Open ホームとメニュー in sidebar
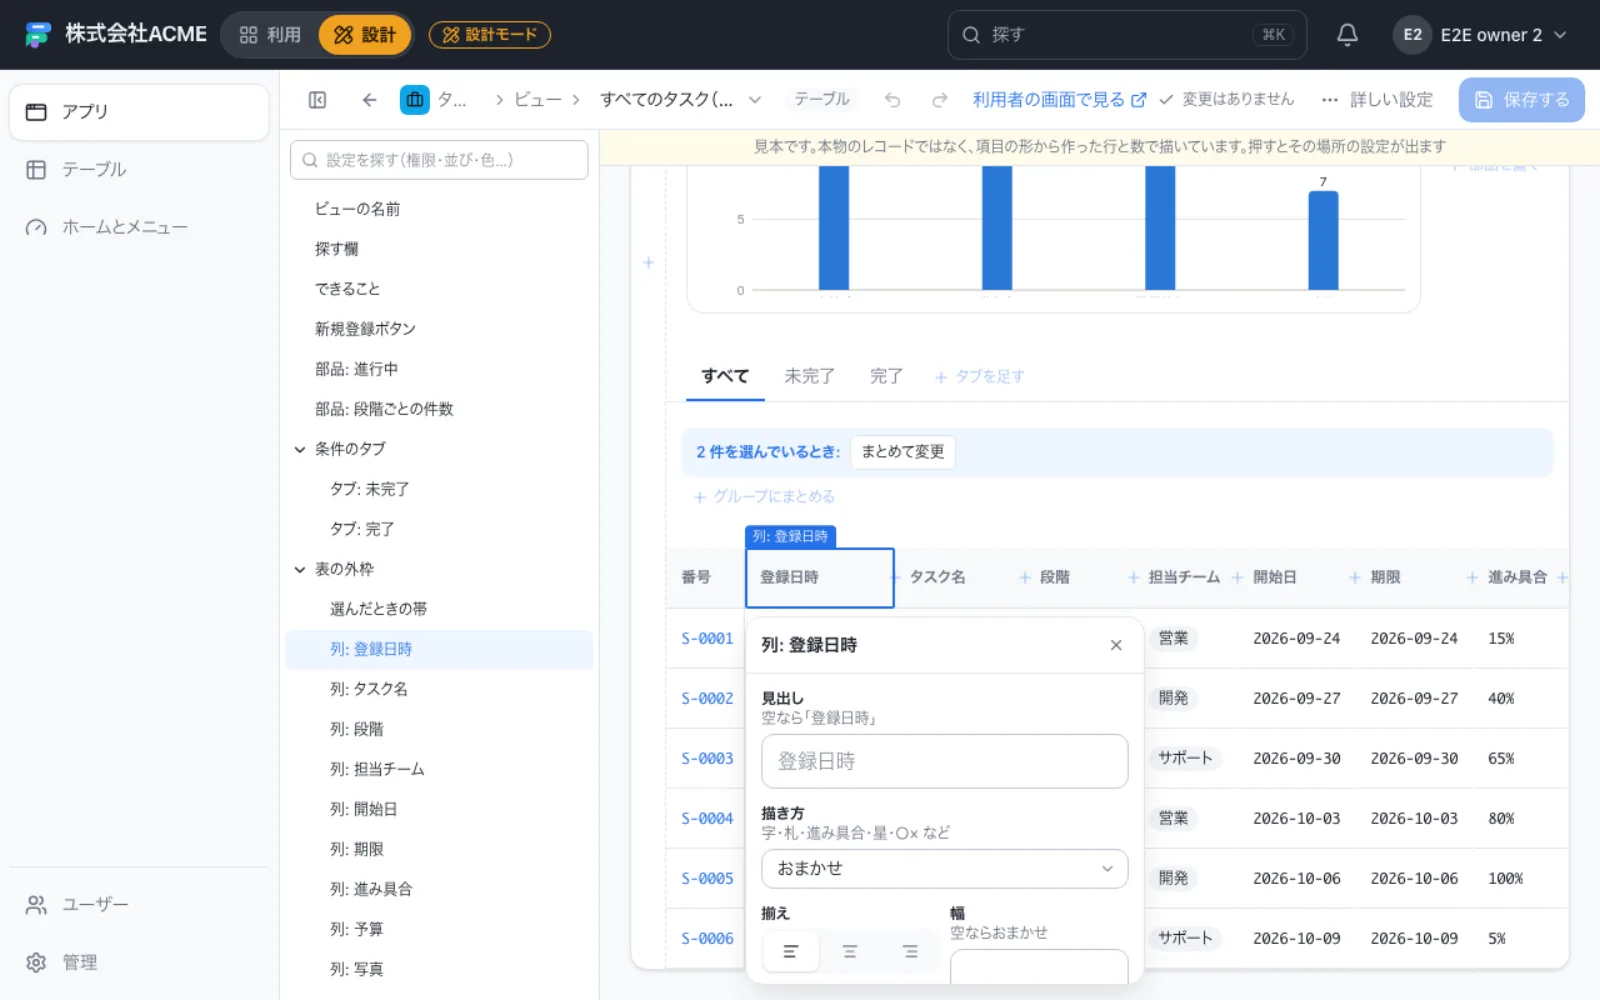 coord(139,228)
